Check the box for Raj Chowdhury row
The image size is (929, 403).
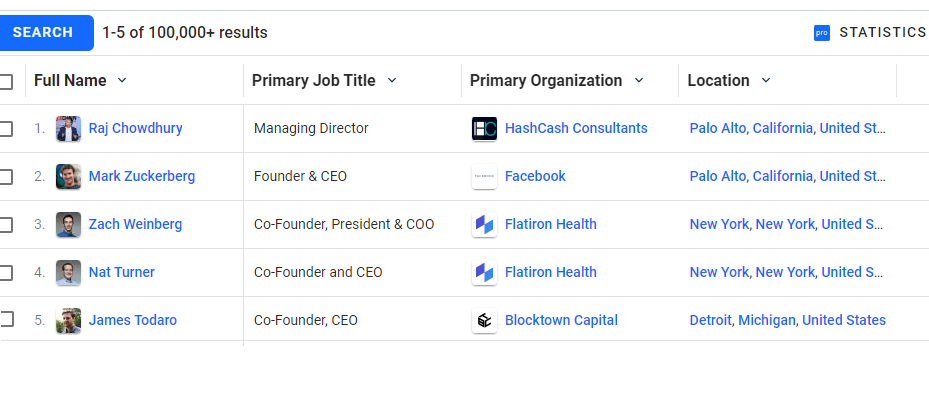6,129
